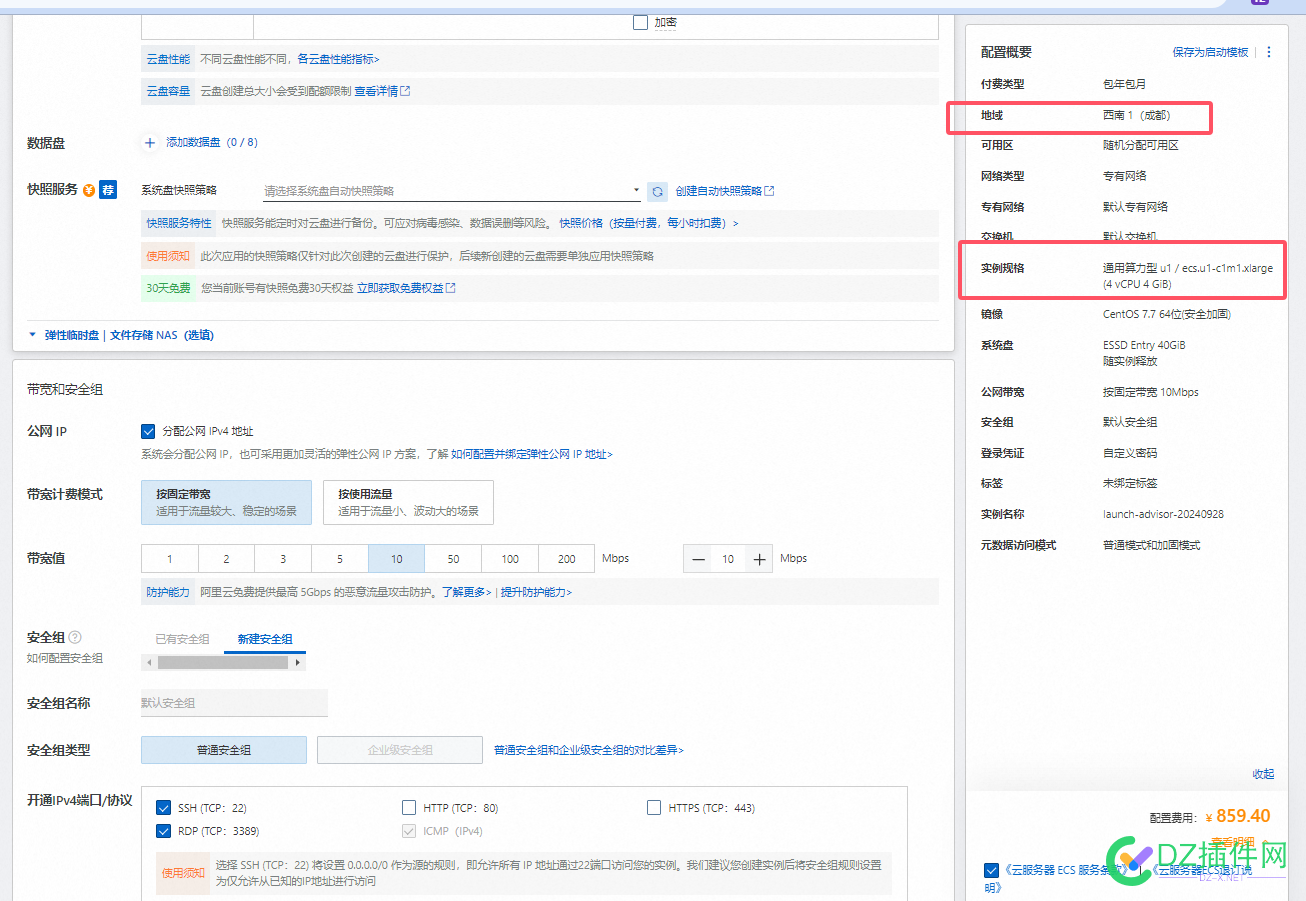Check HTTPS (TCP: 443) port checkbox
Image resolution: width=1306 pixels, height=901 pixels.
(x=654, y=808)
